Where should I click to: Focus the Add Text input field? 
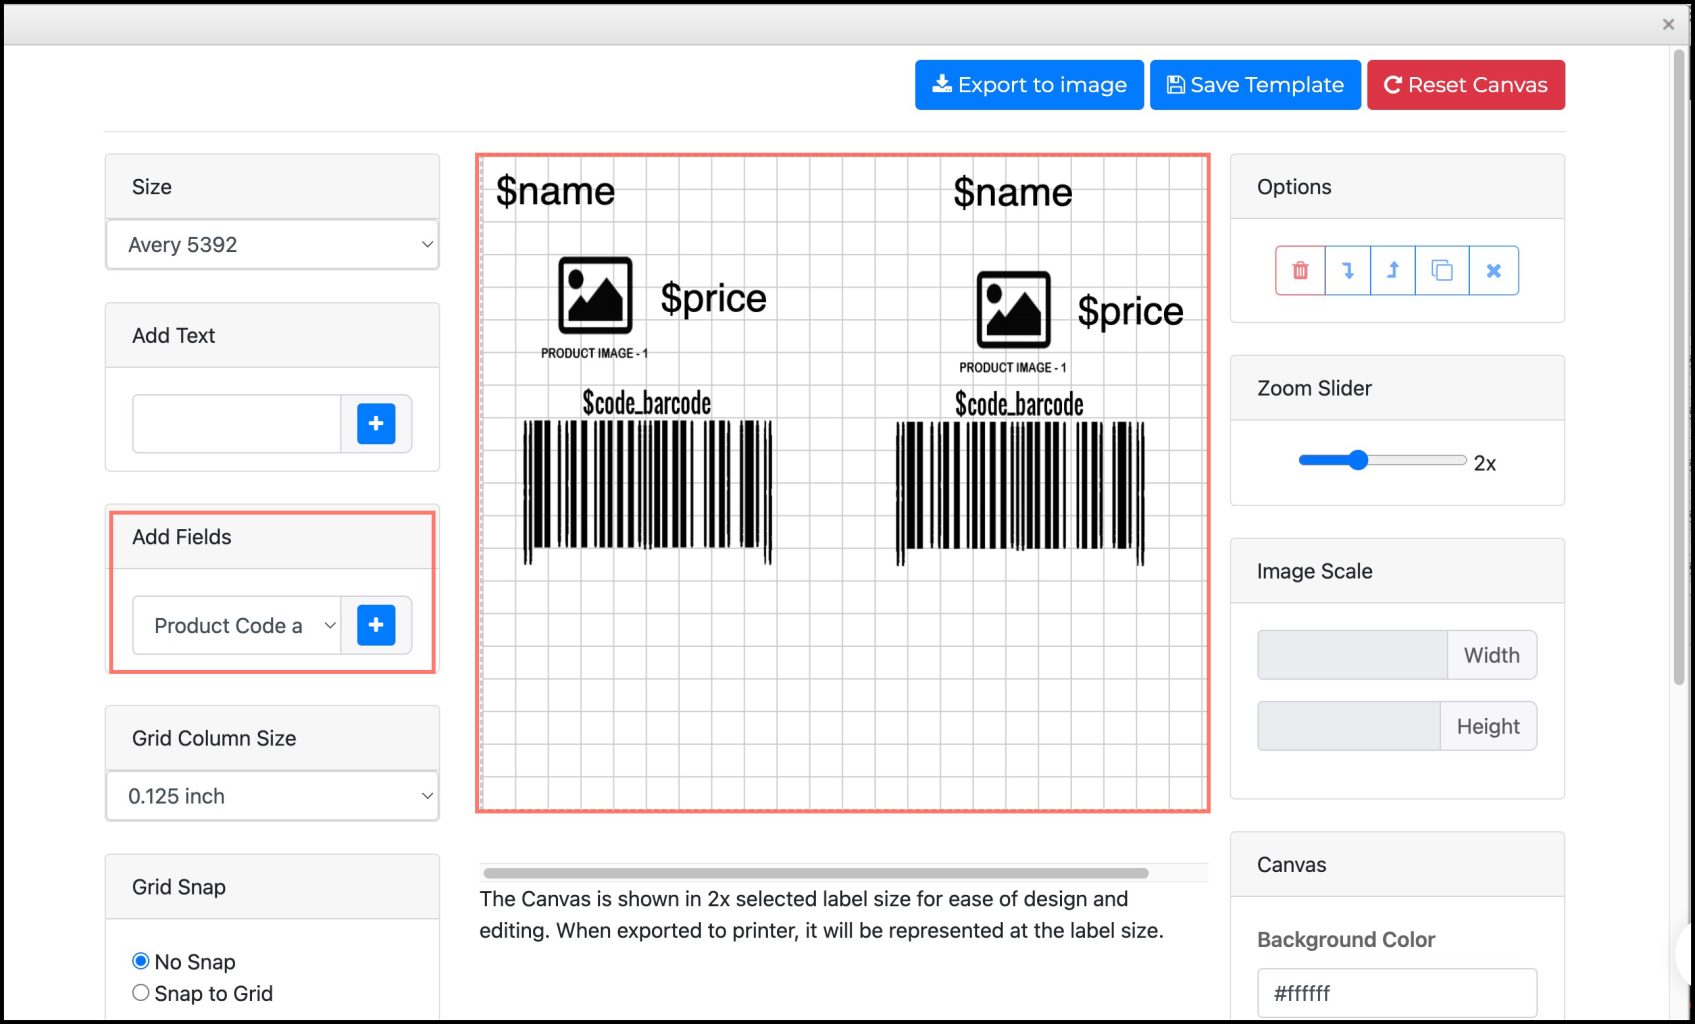237,424
